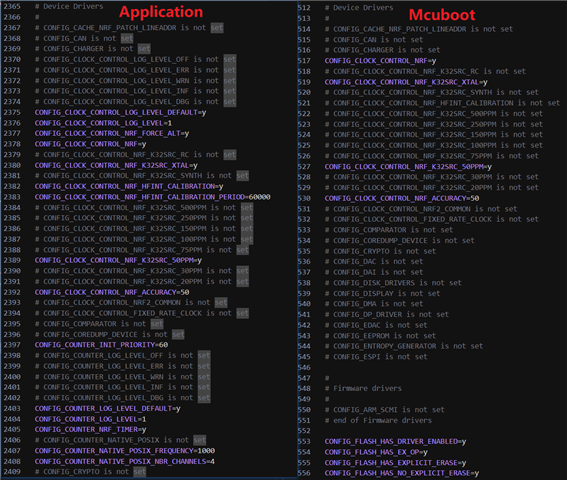Click CONFIG_CAN is not set on line 2368

pyautogui.click(x=84, y=38)
